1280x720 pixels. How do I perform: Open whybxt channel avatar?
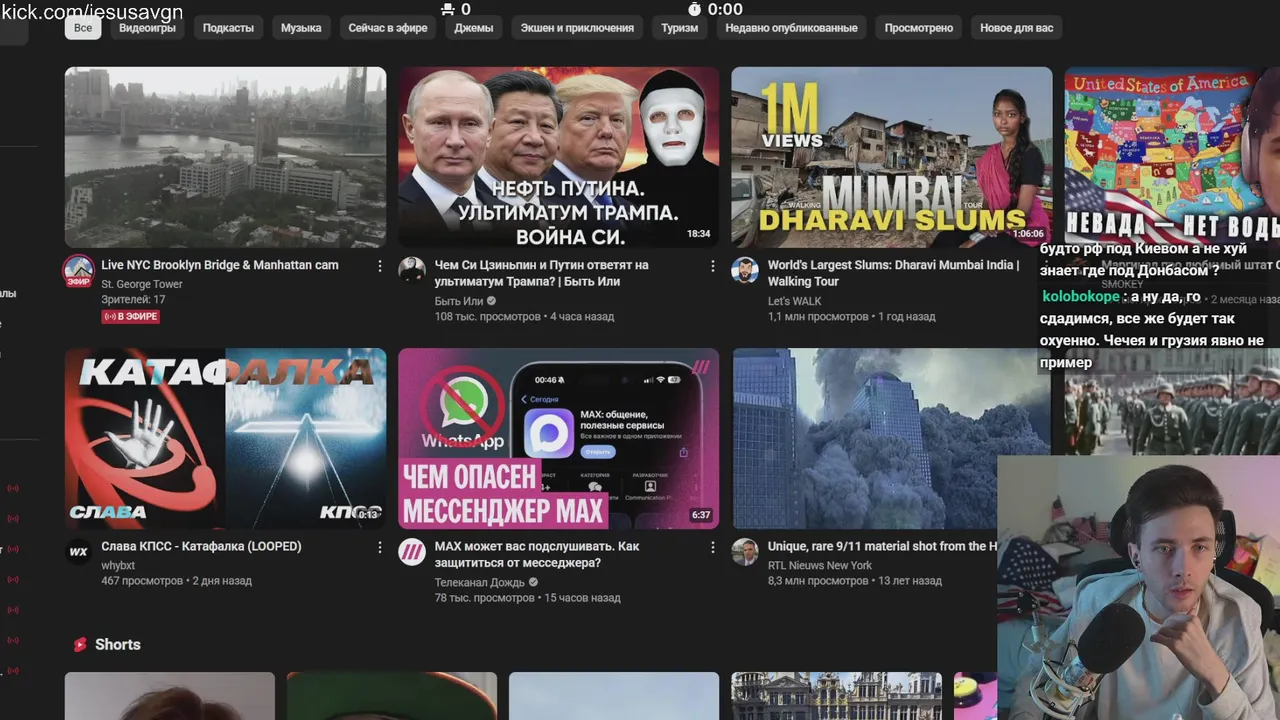[79, 552]
